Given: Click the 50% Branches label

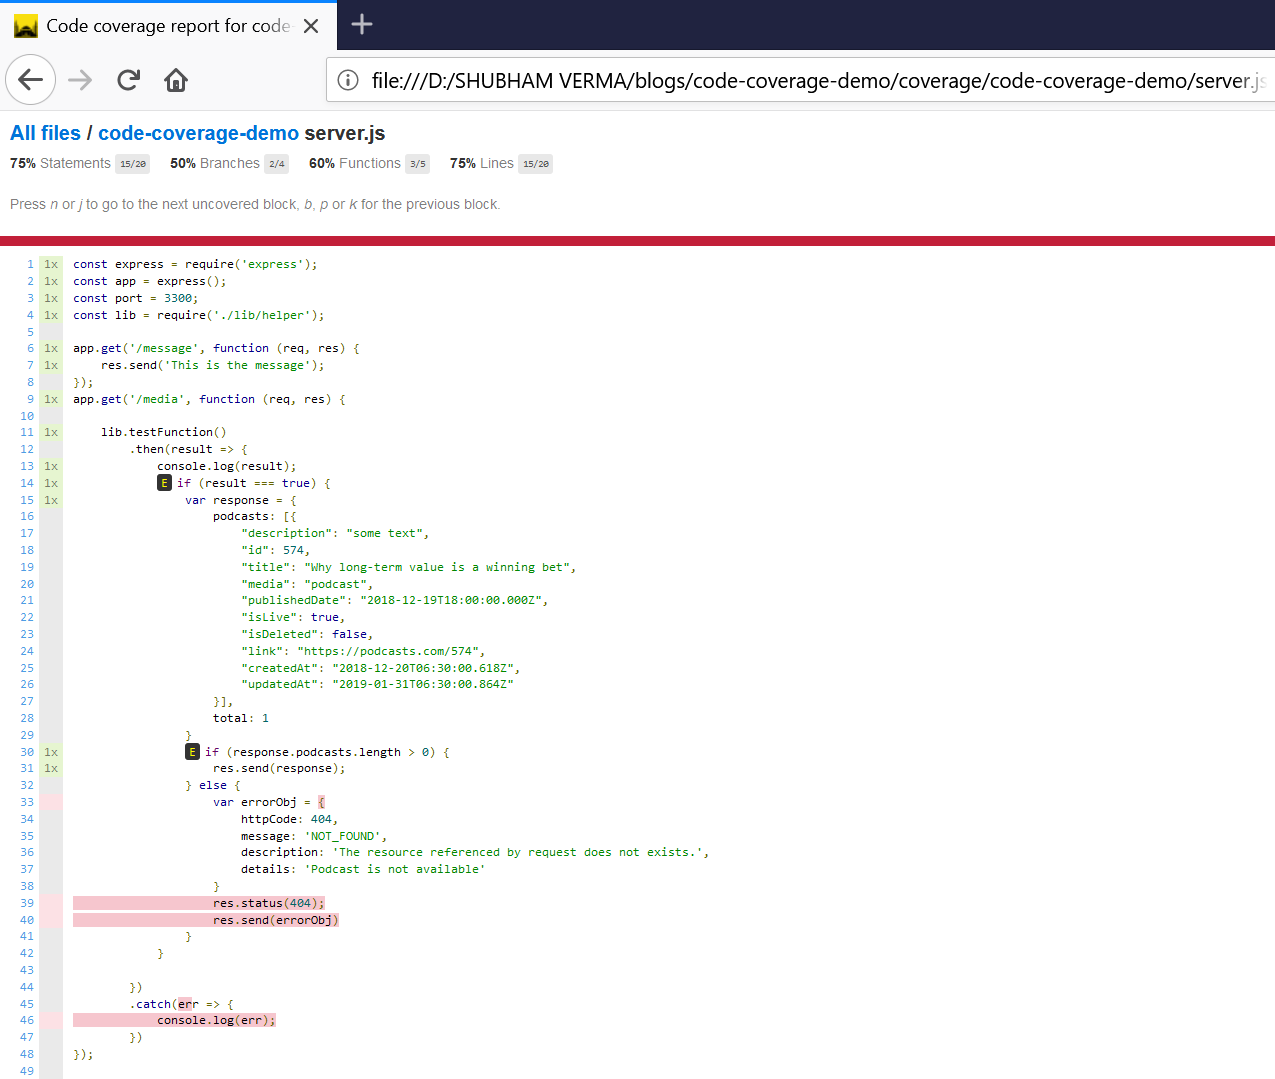Looking at the screenshot, I should (215, 163).
